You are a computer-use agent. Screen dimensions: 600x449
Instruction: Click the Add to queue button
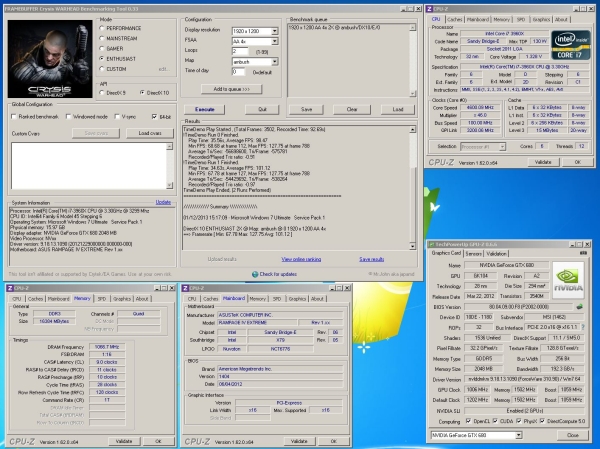[232, 89]
